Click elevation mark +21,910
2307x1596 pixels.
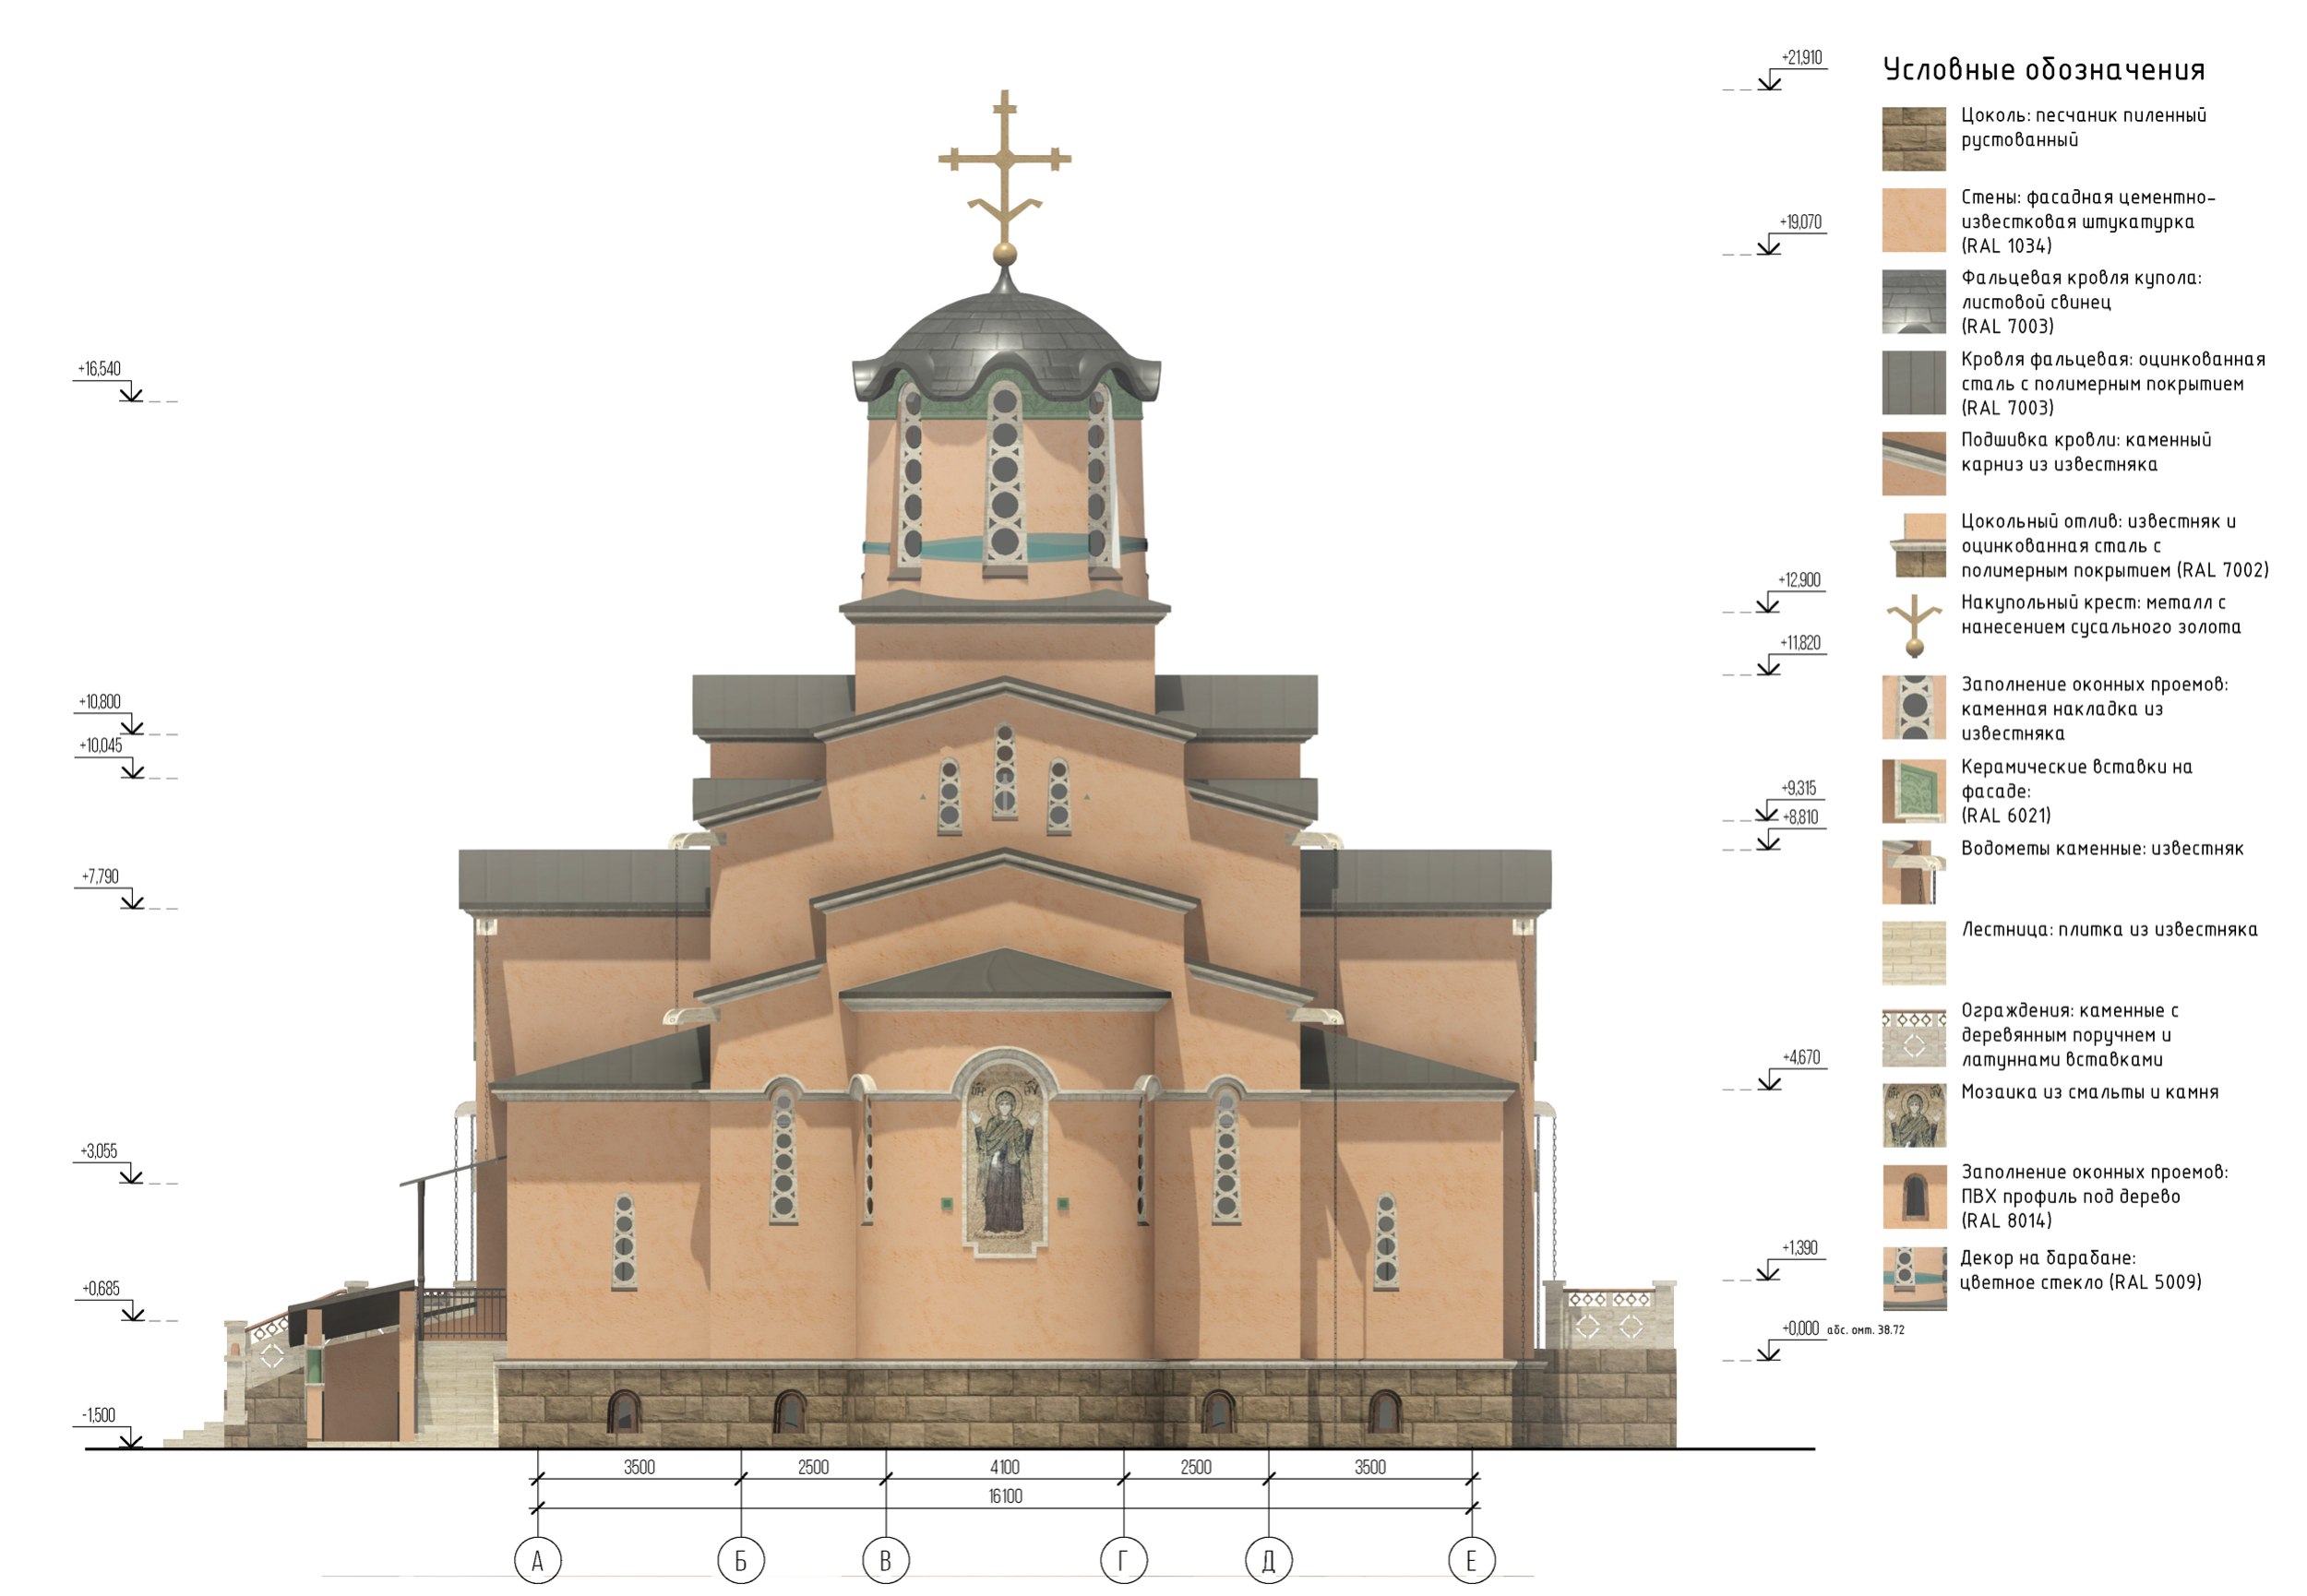click(x=1801, y=58)
